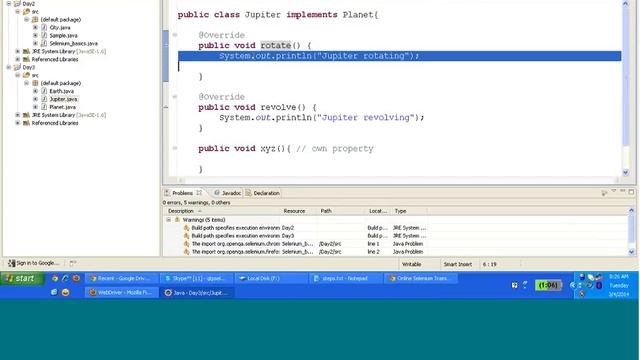The height and width of the screenshot is (360, 640).
Task: Close the Problems tab with X
Action: click(199, 193)
